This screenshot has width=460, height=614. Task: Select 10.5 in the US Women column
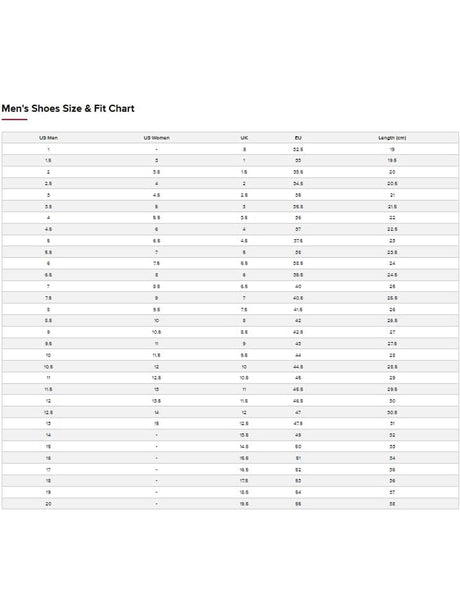click(157, 332)
